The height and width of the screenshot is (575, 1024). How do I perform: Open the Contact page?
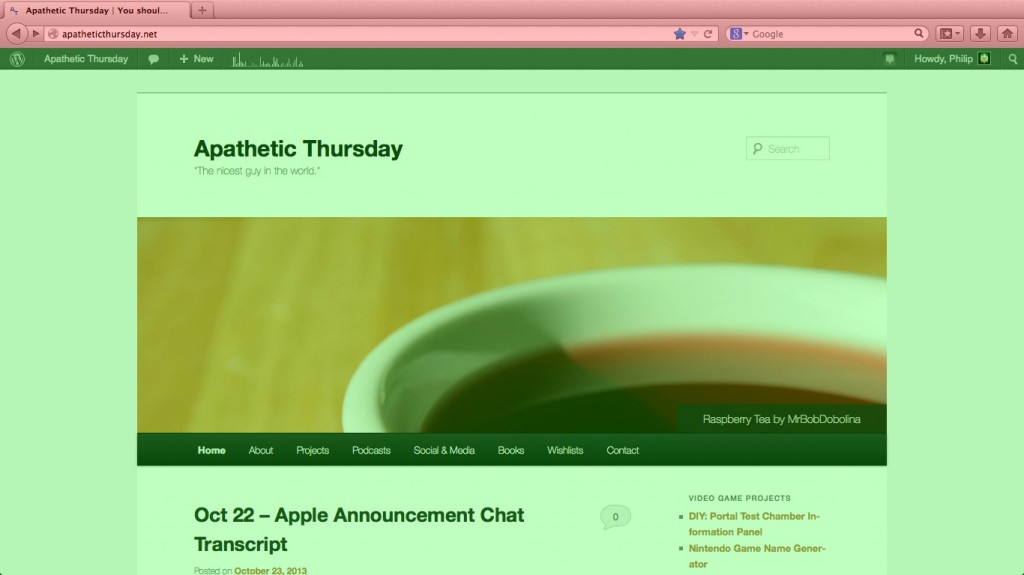tap(622, 450)
